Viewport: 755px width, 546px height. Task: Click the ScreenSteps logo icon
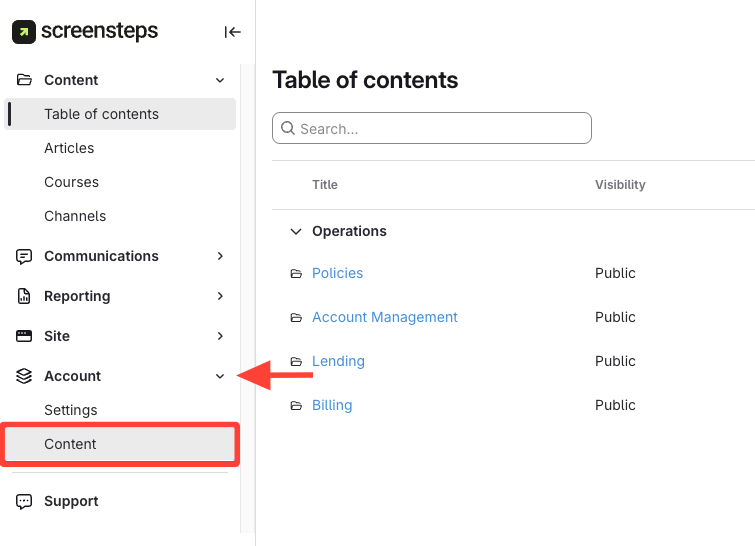click(x=24, y=32)
